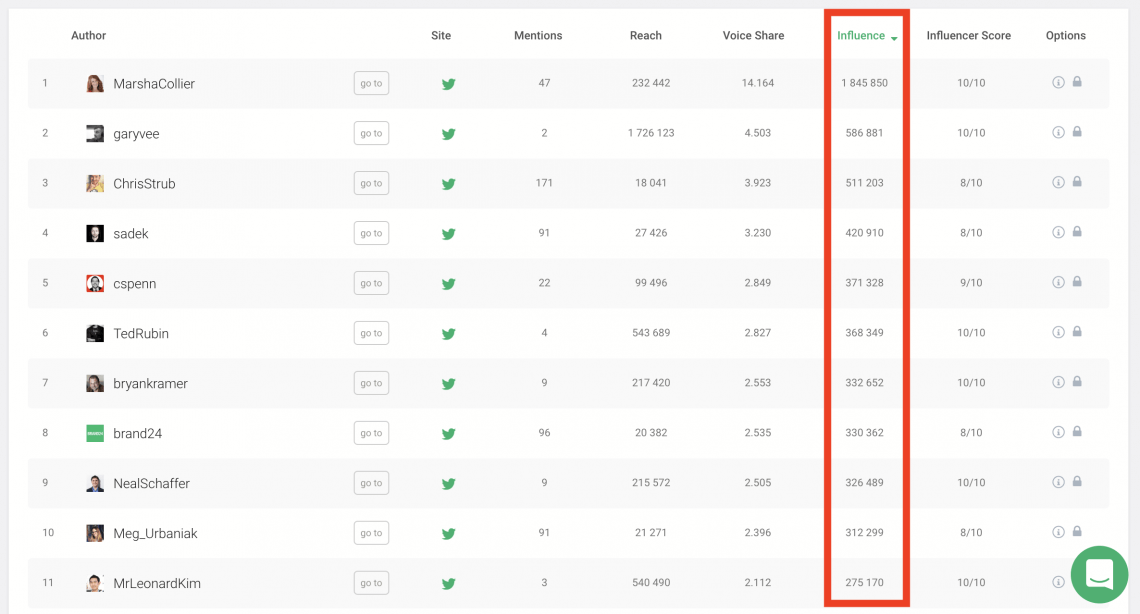Click TedRubin's lock icon

tap(1077, 331)
